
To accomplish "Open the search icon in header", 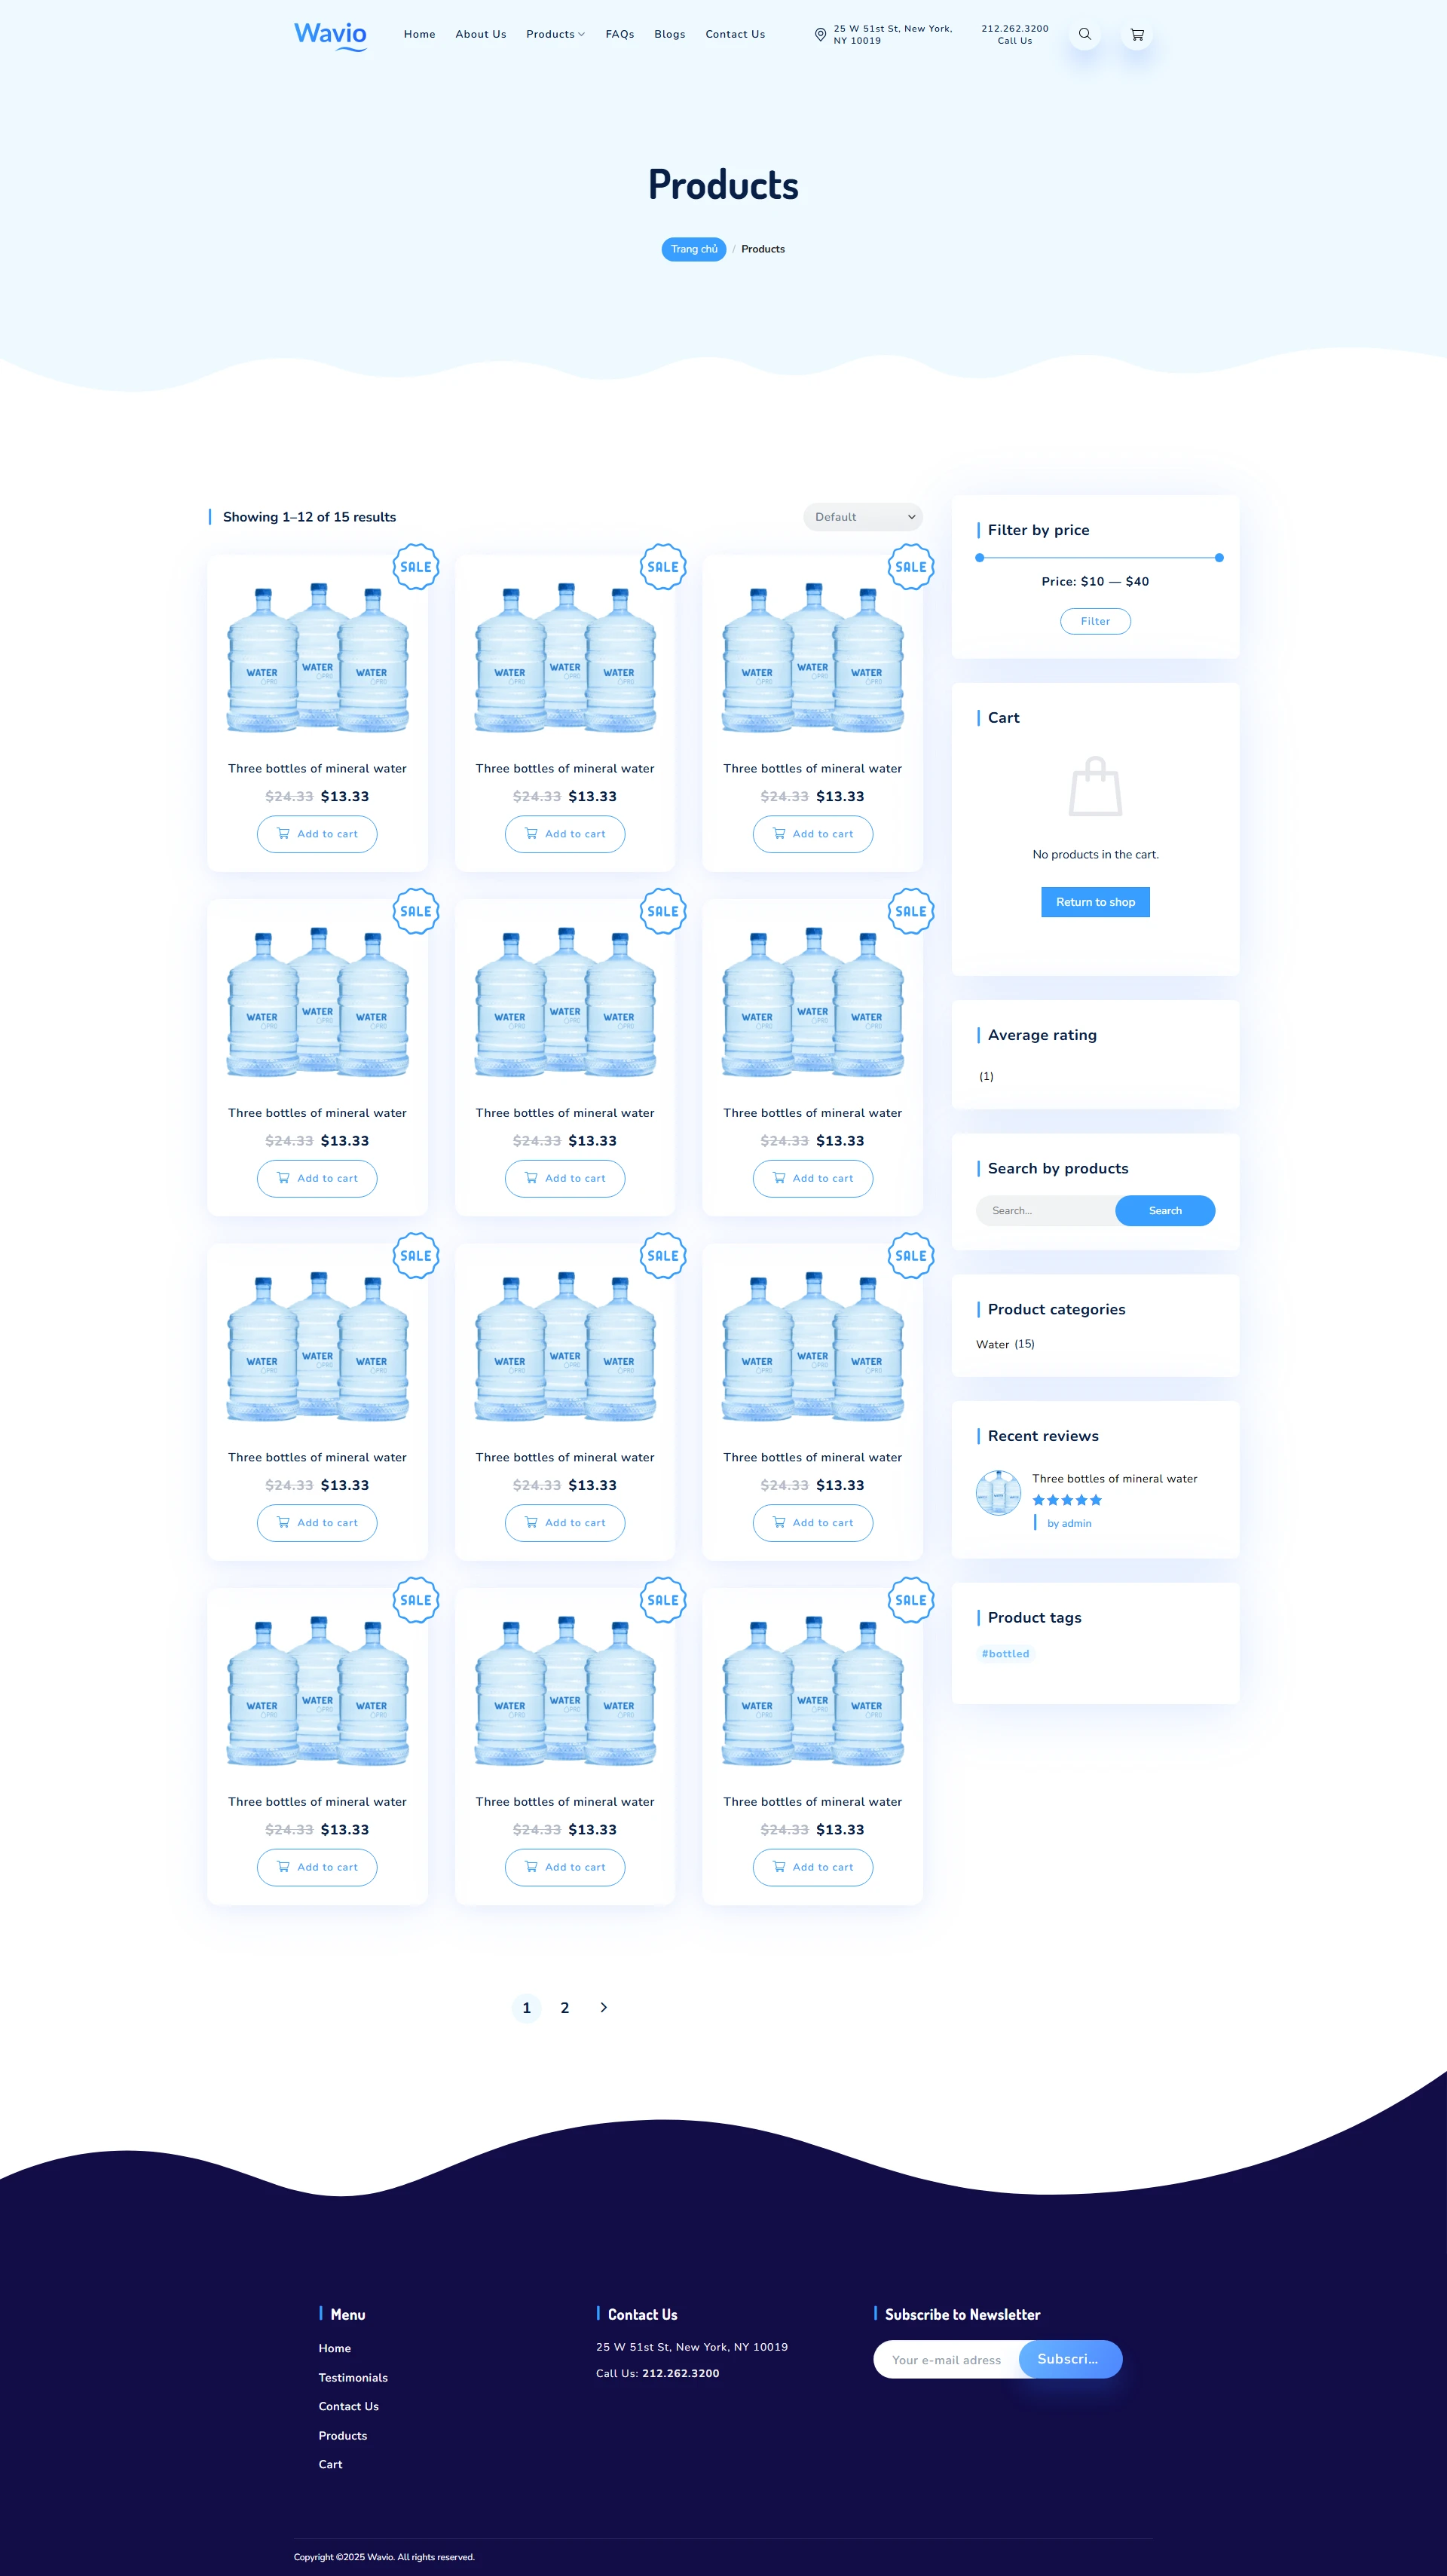I will 1084,34.
